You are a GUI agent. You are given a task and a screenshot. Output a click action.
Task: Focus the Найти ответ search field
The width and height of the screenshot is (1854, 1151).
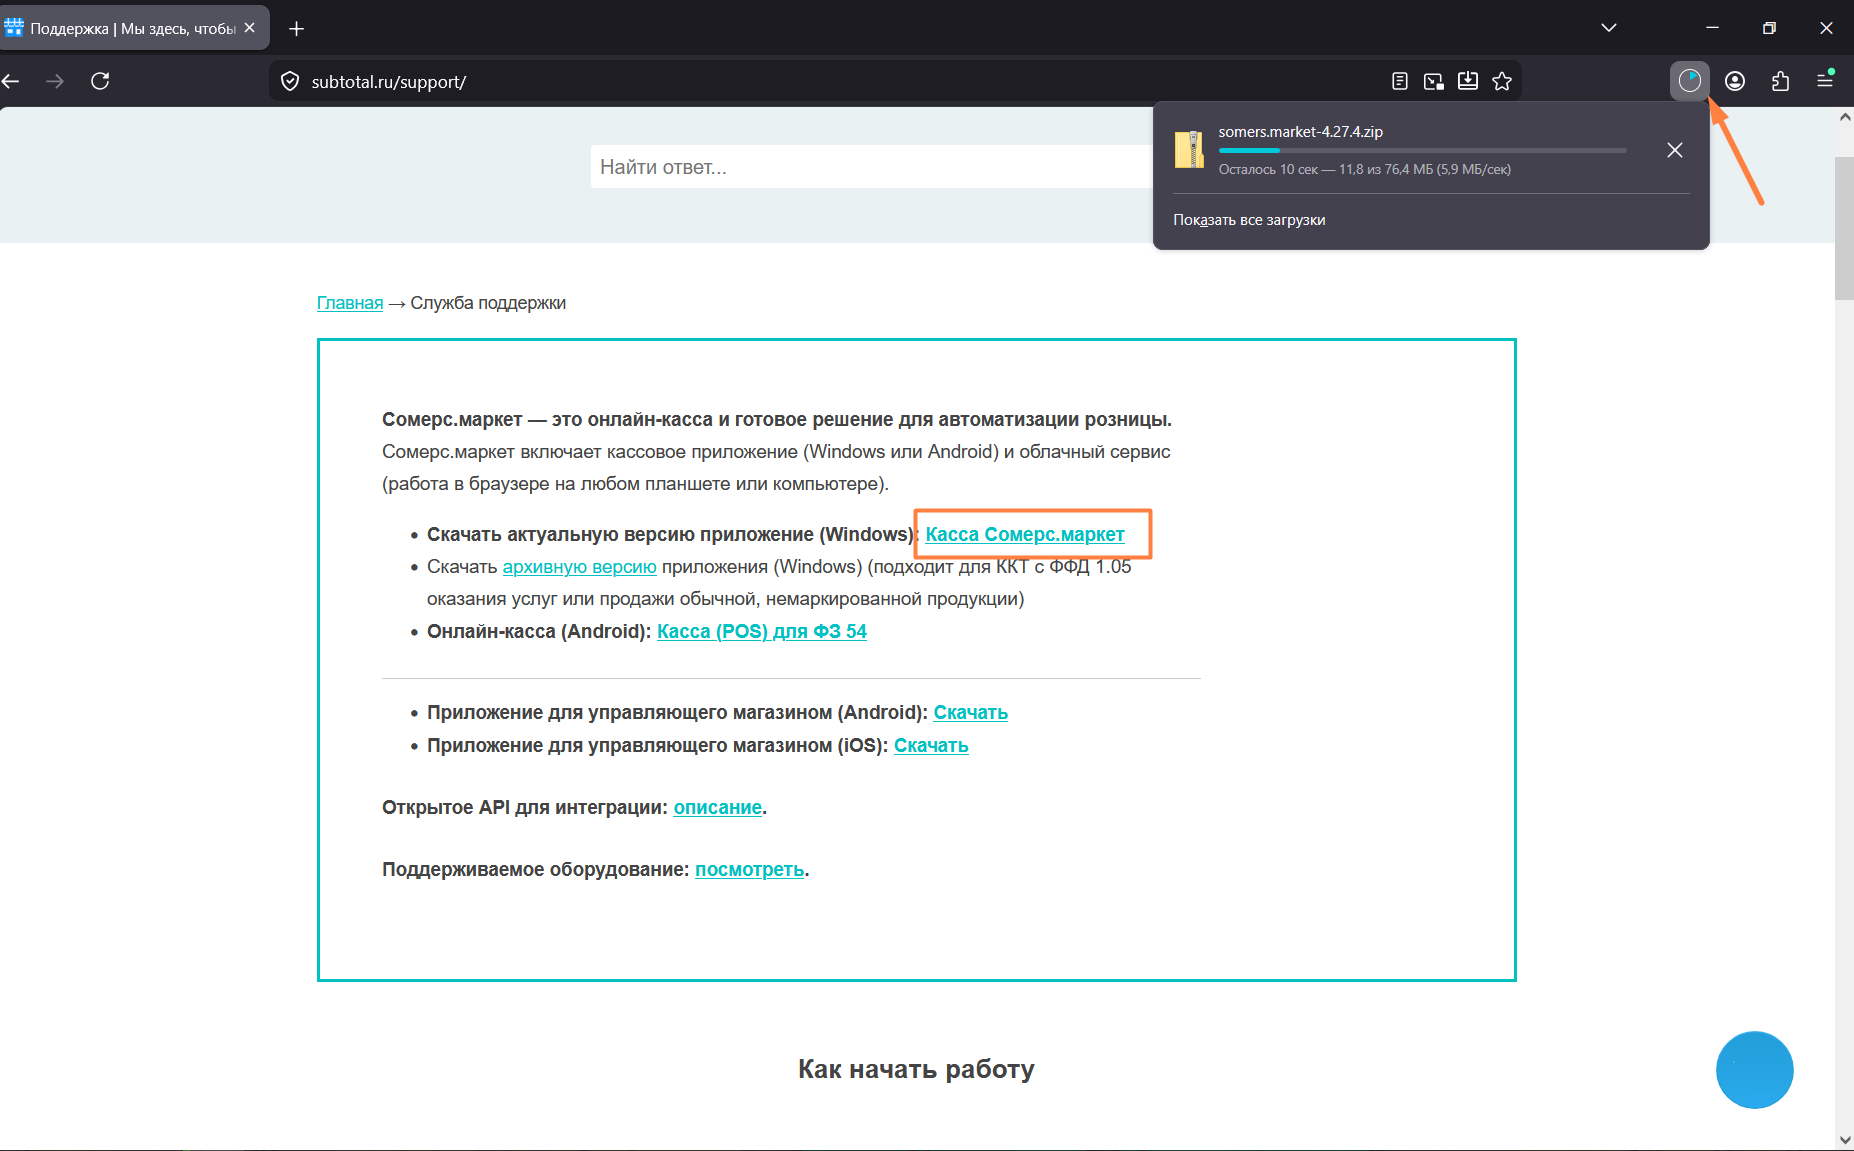tap(872, 167)
